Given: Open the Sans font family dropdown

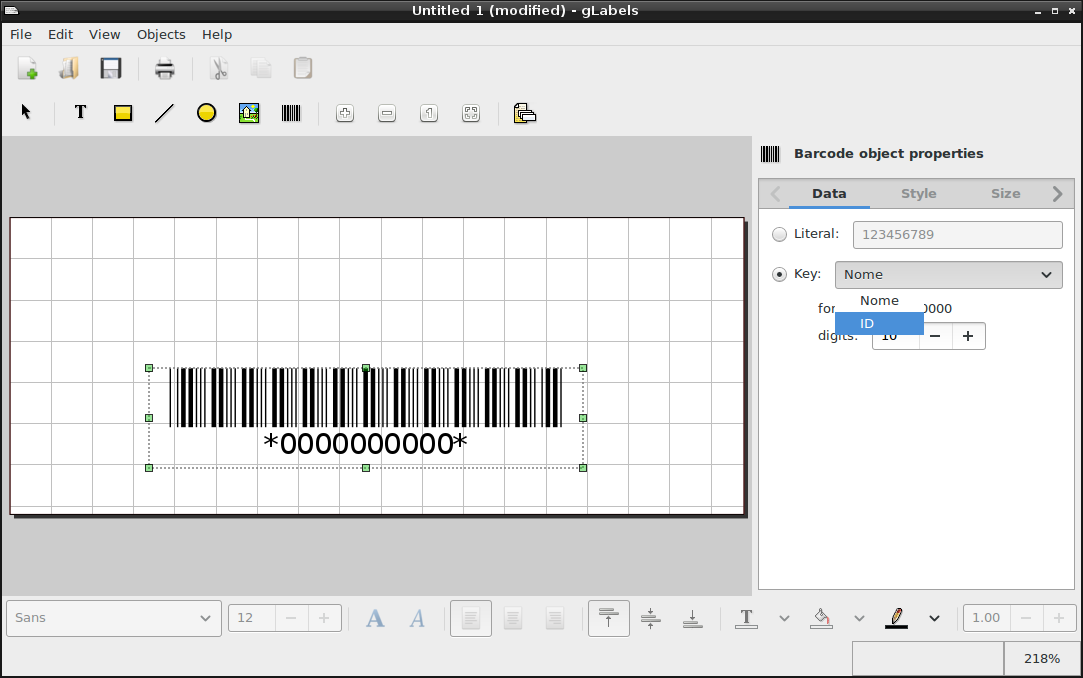Looking at the screenshot, I should coord(114,618).
